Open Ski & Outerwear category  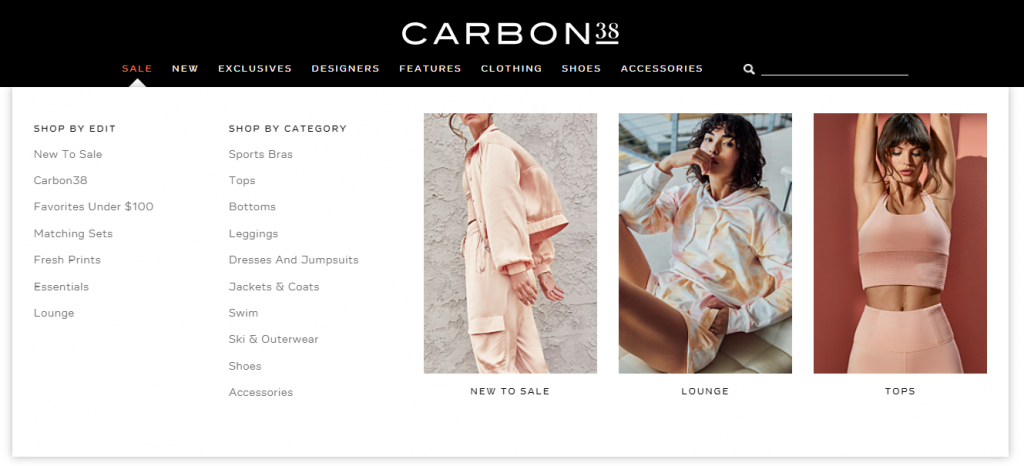pos(274,339)
